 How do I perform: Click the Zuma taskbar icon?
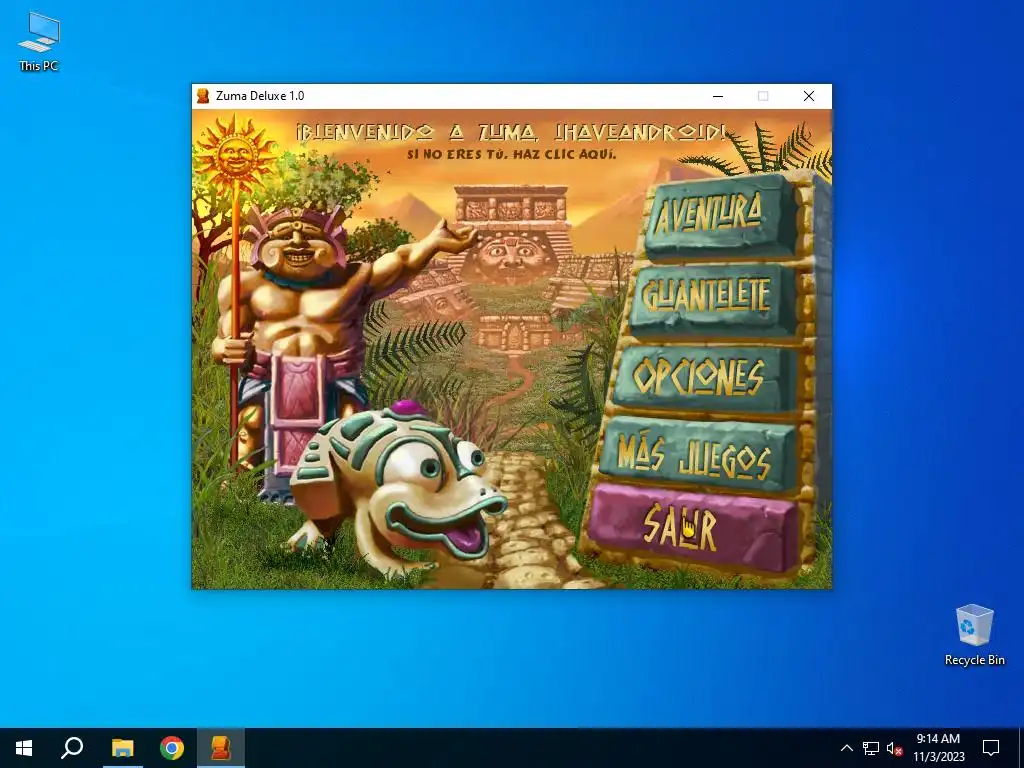point(221,748)
